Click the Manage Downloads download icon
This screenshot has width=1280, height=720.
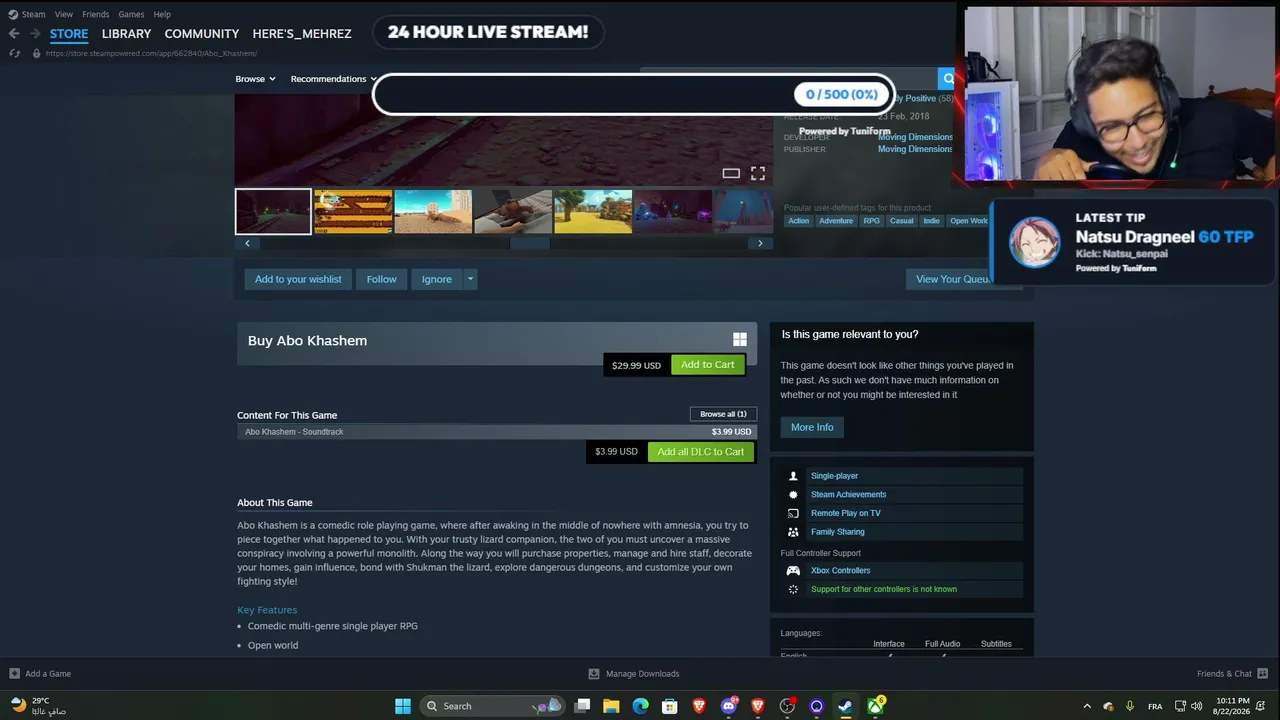[594, 674]
